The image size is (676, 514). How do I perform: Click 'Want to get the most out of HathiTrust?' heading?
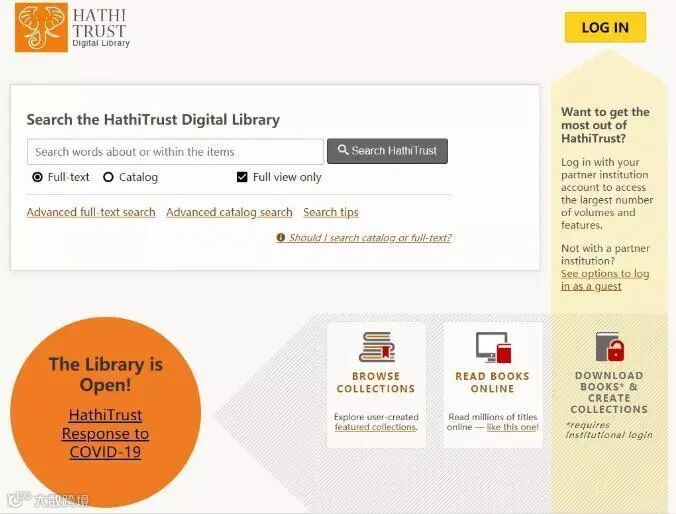[605, 125]
